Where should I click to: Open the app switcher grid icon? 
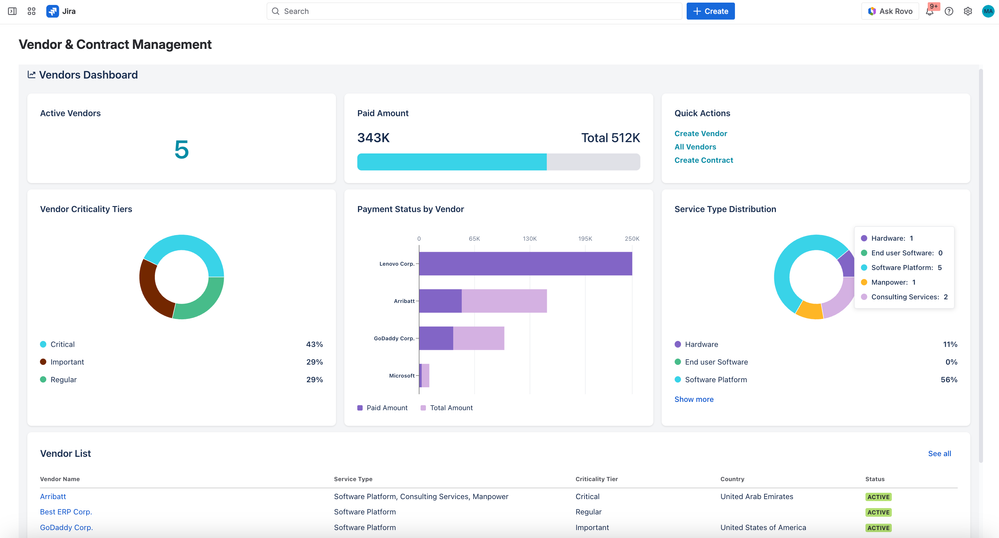[31, 11]
